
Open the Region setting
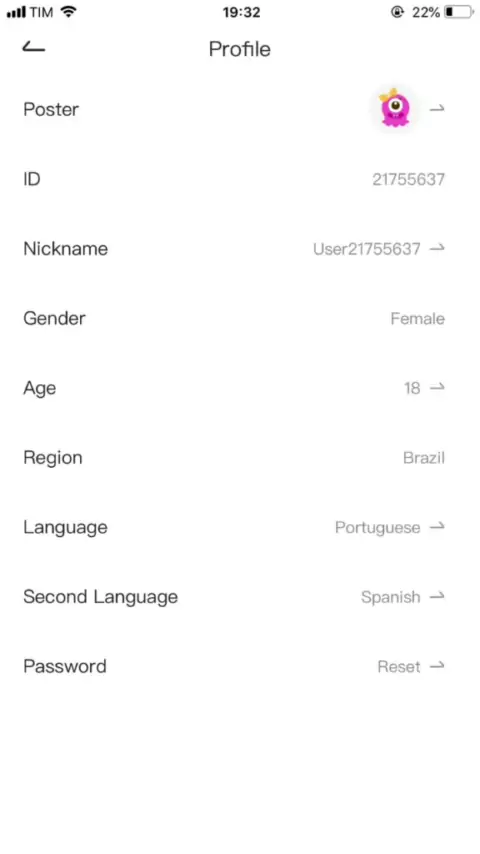[x=240, y=458]
